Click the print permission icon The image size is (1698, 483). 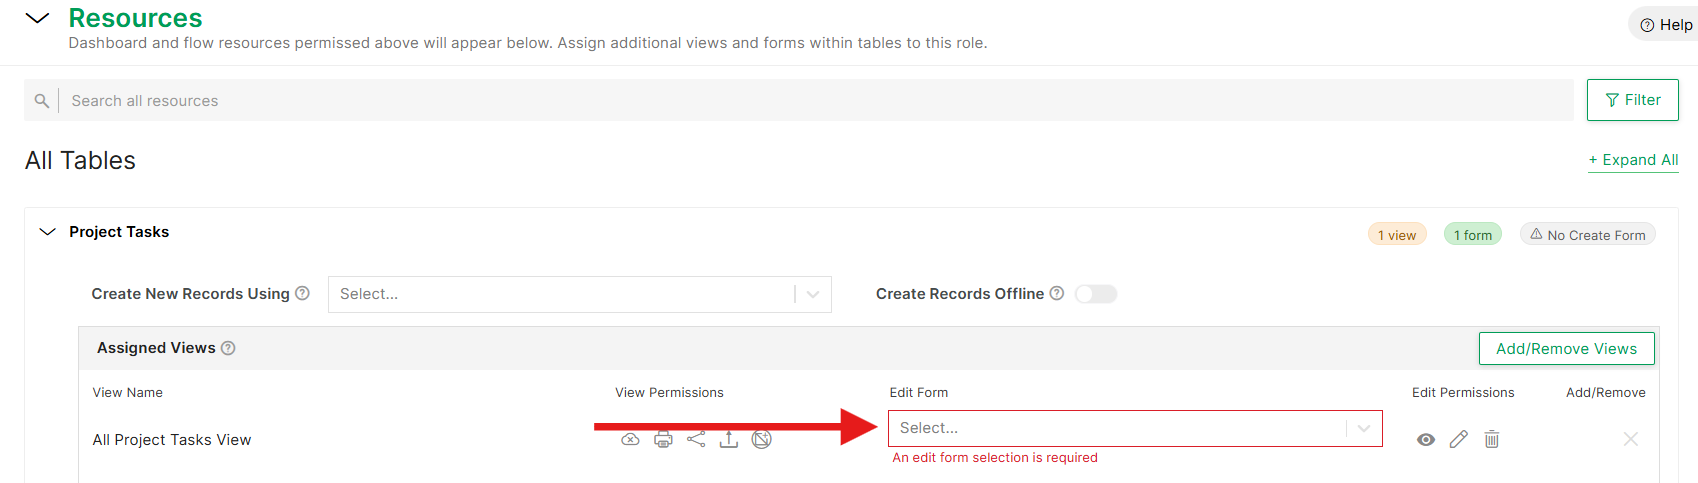tap(663, 439)
